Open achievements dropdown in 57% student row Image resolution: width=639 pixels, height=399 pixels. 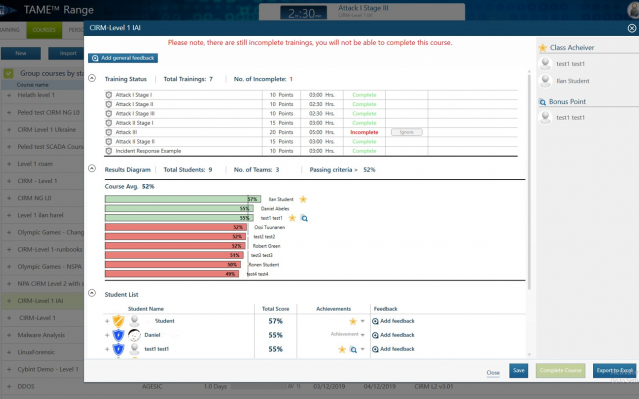pos(363,322)
